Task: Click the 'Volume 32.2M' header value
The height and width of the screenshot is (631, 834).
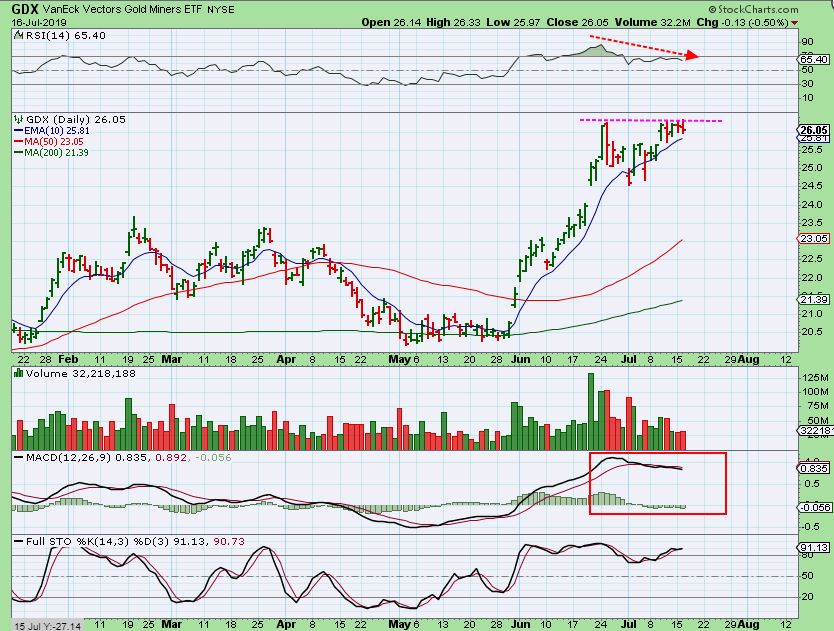Action: 653,22
